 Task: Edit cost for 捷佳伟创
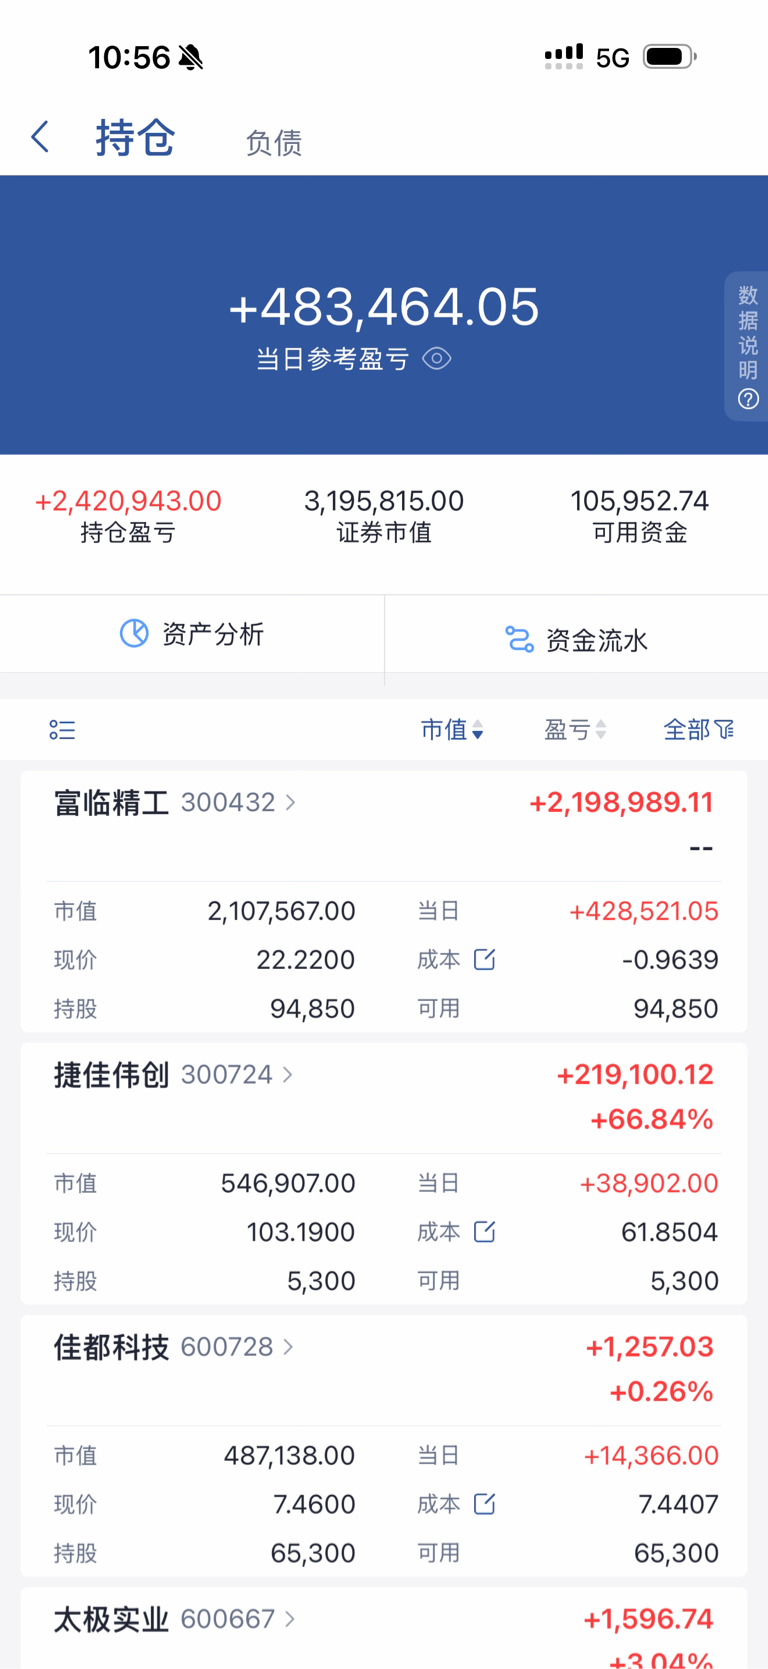point(484,1232)
